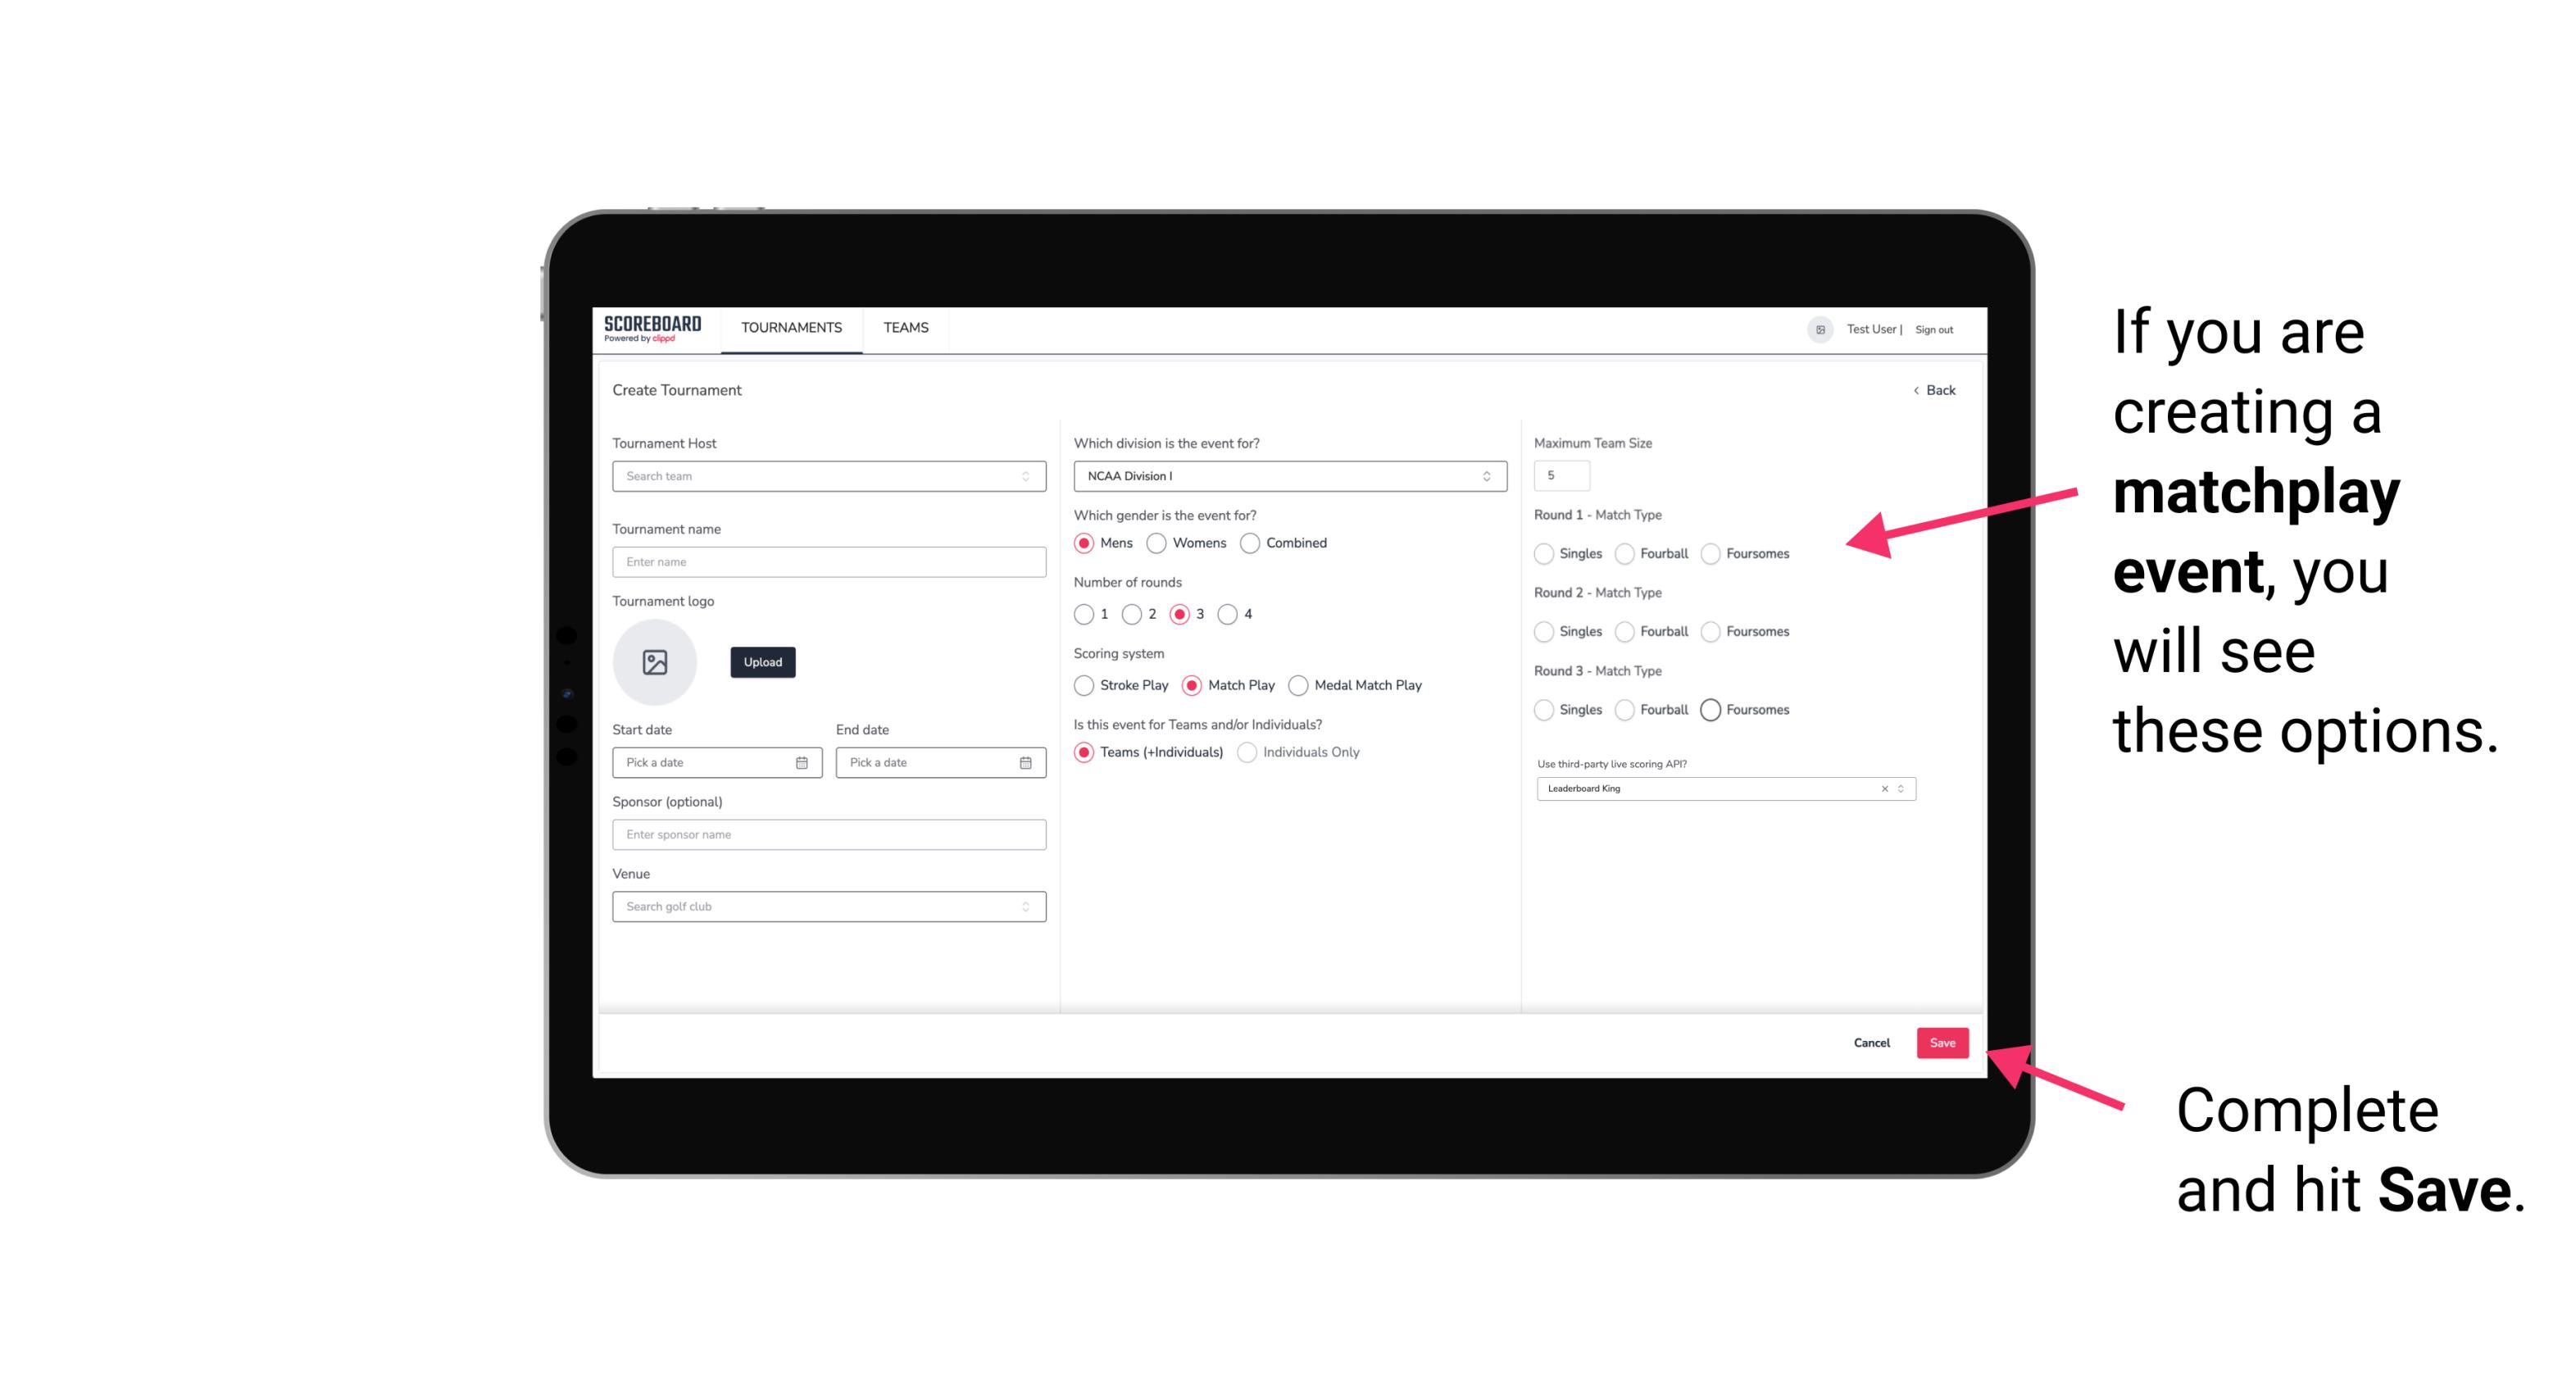
Task: Switch to the TOURNAMENTS tab
Action: coord(792,328)
